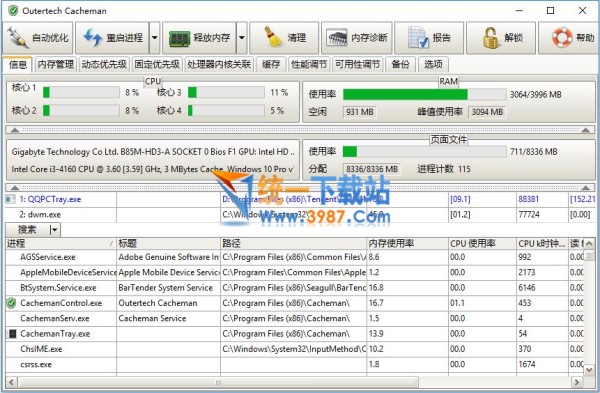Click the 解锁 padlock icon
600x393 pixels.
tap(491, 38)
